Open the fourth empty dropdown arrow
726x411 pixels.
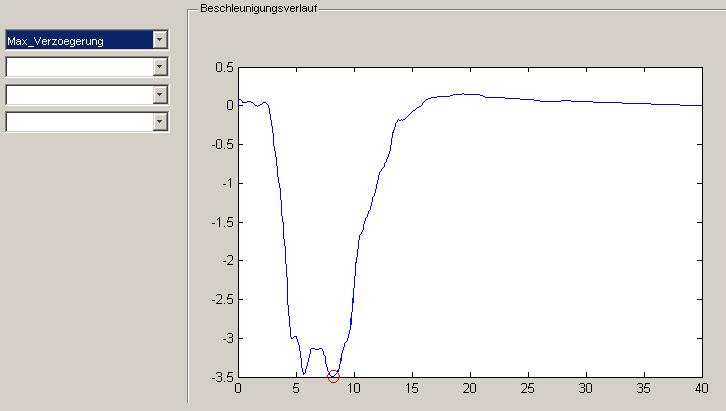pyautogui.click(x=159, y=121)
